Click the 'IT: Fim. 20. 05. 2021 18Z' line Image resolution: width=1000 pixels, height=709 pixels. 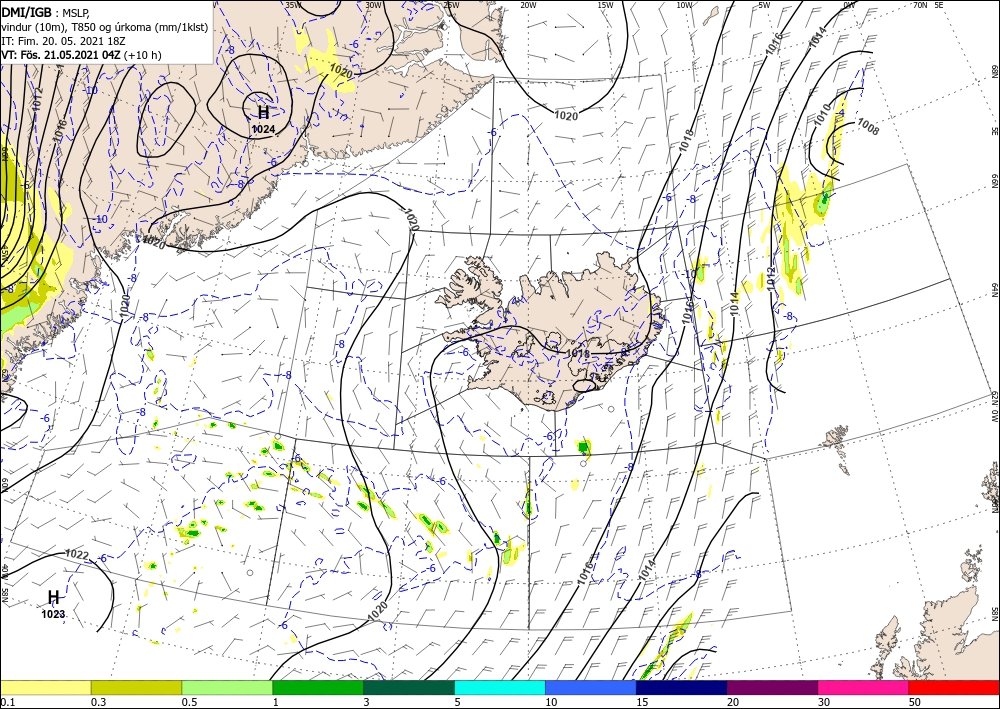pyautogui.click(x=63, y=41)
